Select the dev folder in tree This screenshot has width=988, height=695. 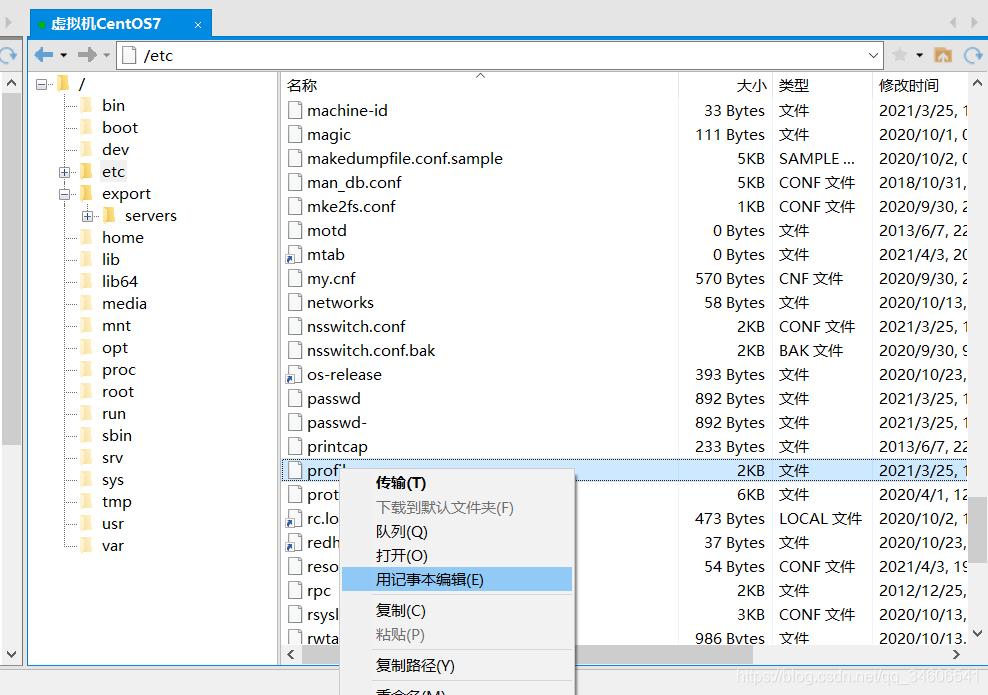115,149
